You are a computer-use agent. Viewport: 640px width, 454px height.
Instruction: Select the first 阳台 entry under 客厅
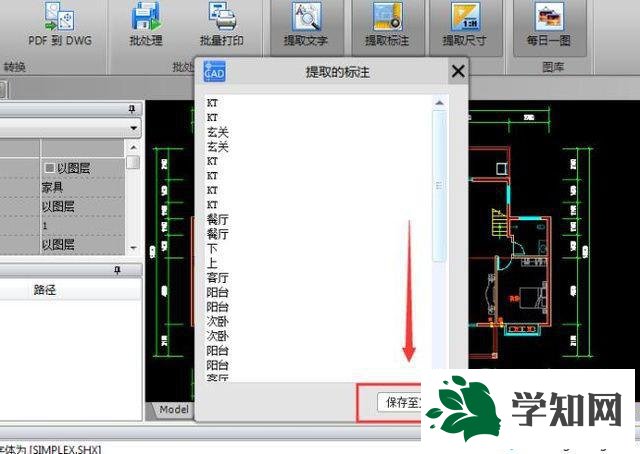coord(217,292)
